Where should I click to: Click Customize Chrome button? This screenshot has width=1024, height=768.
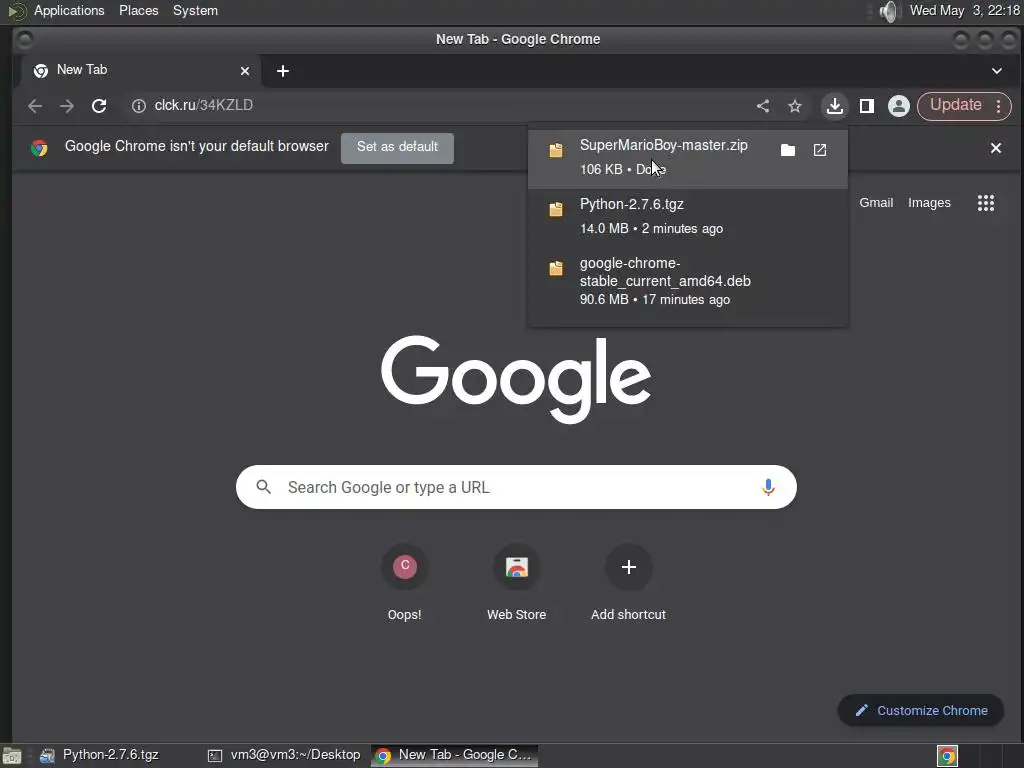pyautogui.click(x=921, y=711)
